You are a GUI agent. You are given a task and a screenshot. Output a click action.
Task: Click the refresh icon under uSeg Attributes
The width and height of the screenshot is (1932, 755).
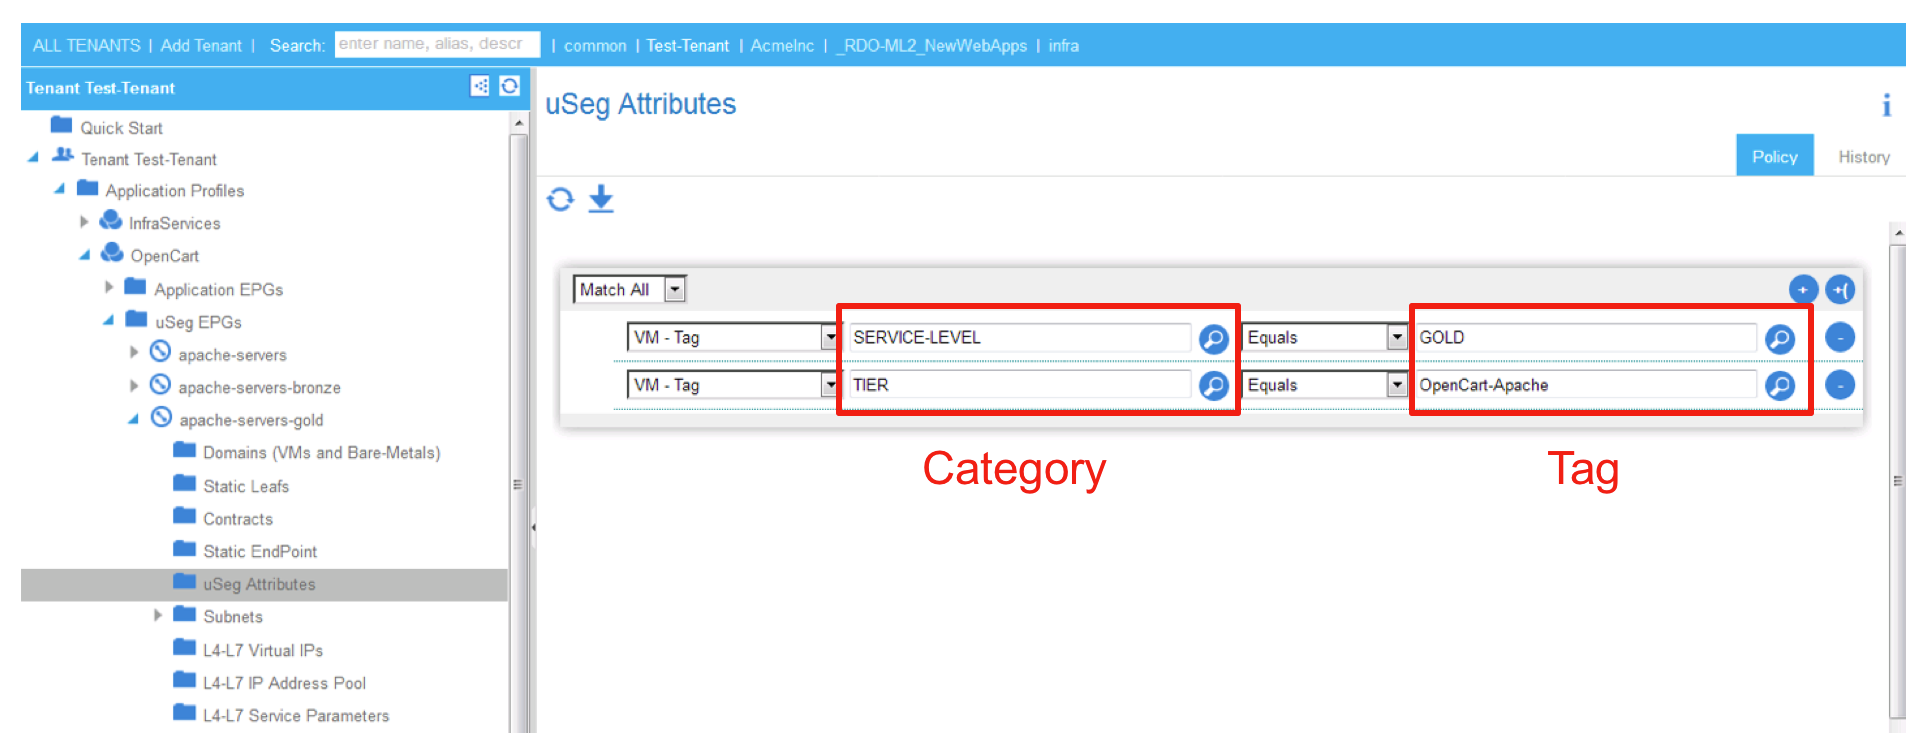tap(560, 200)
